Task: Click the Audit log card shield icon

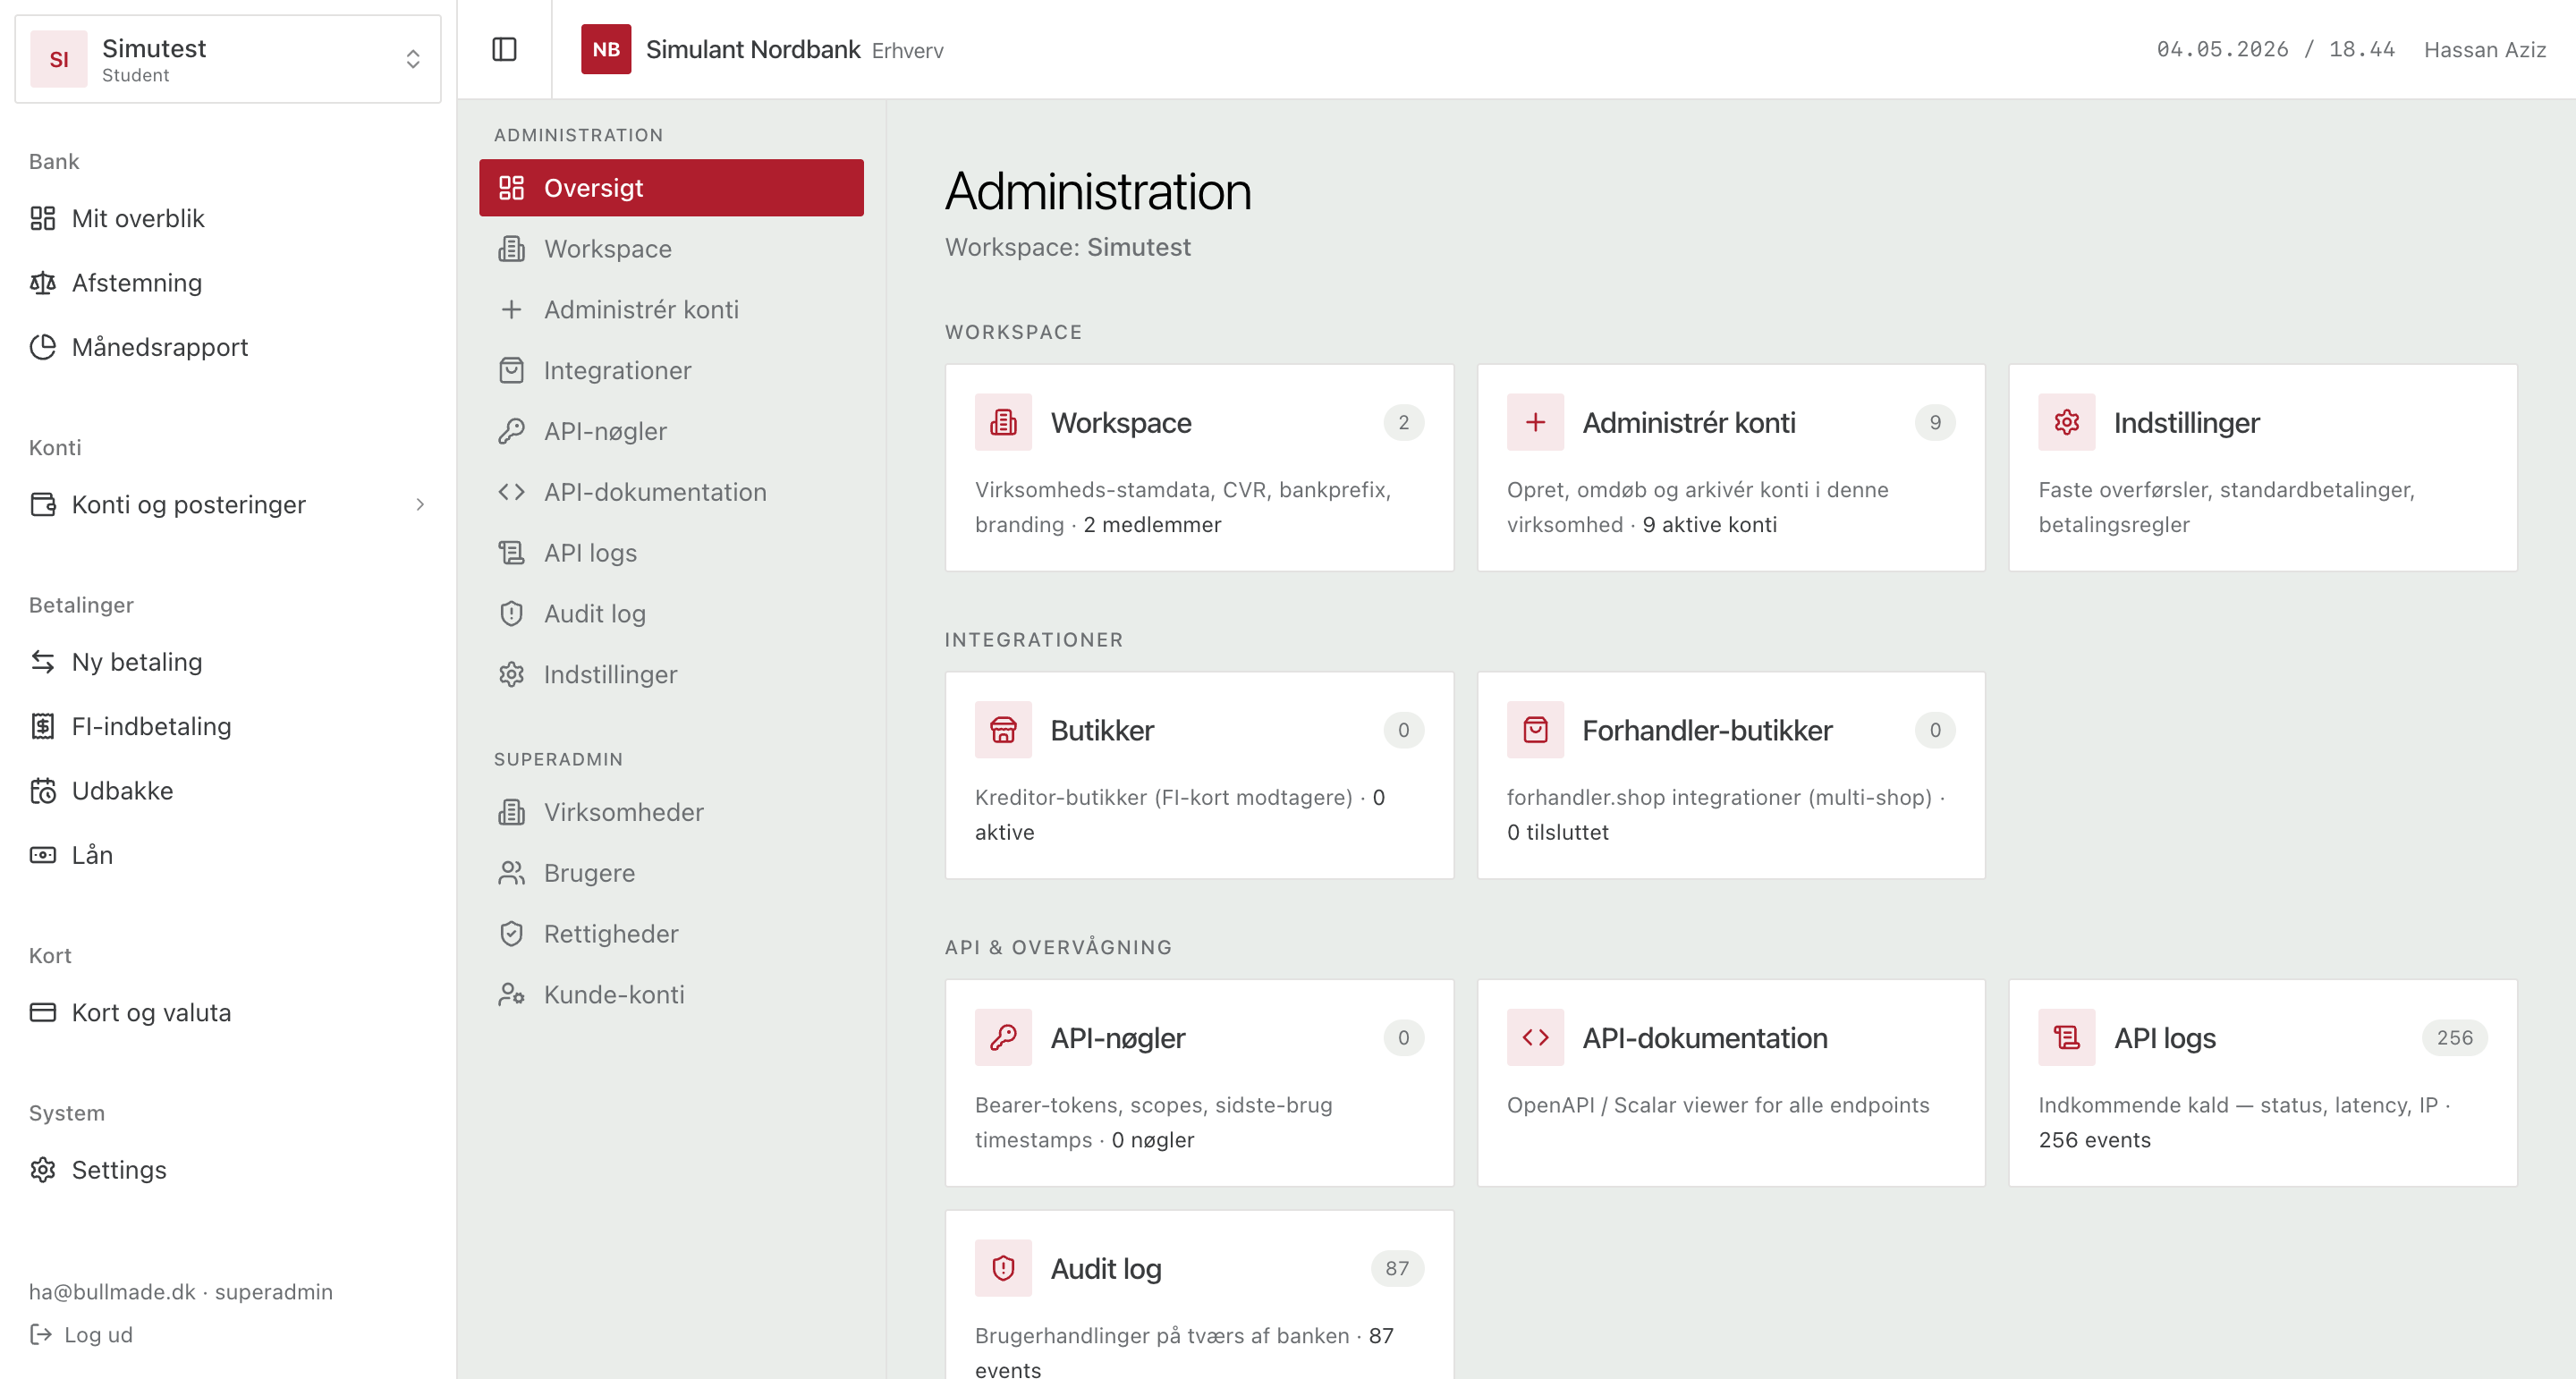Action: pos(1003,1269)
